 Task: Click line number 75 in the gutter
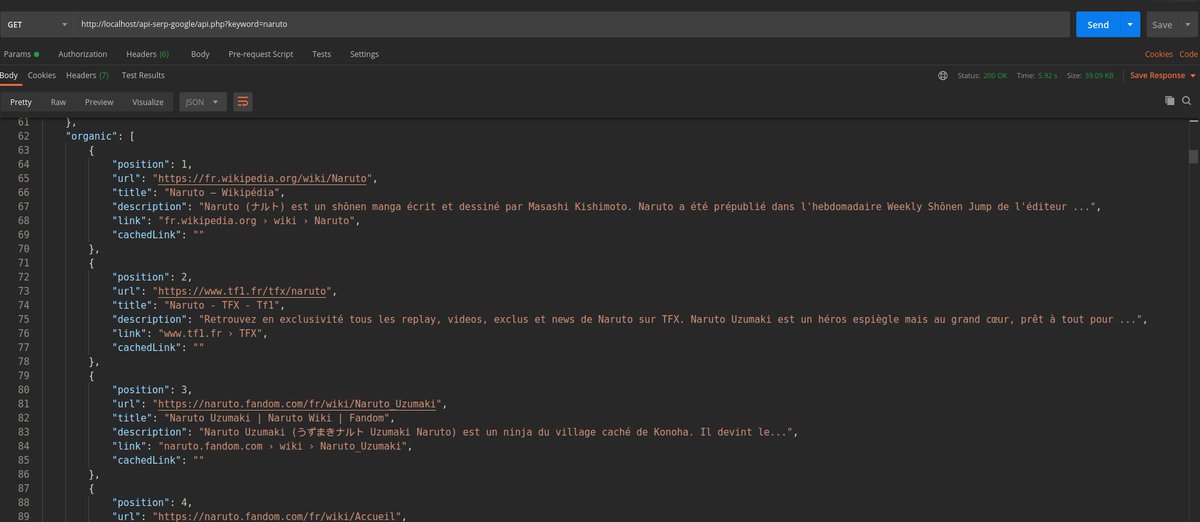coord(22,319)
